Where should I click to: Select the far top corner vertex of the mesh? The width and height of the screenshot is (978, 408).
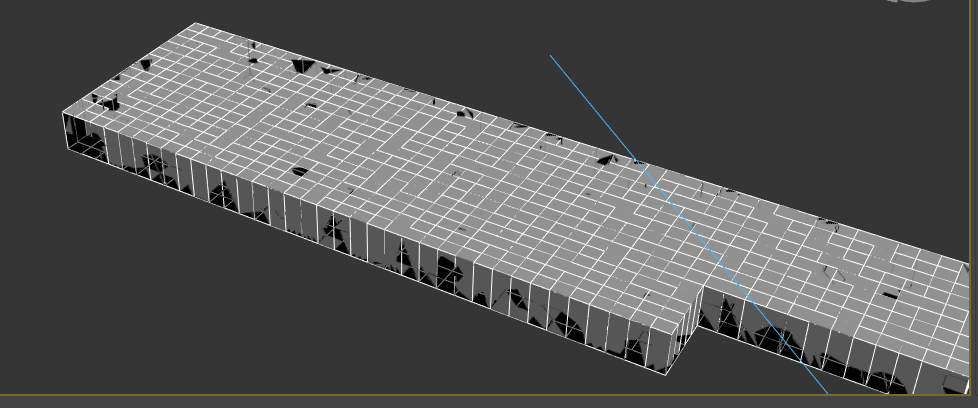(x=196, y=23)
